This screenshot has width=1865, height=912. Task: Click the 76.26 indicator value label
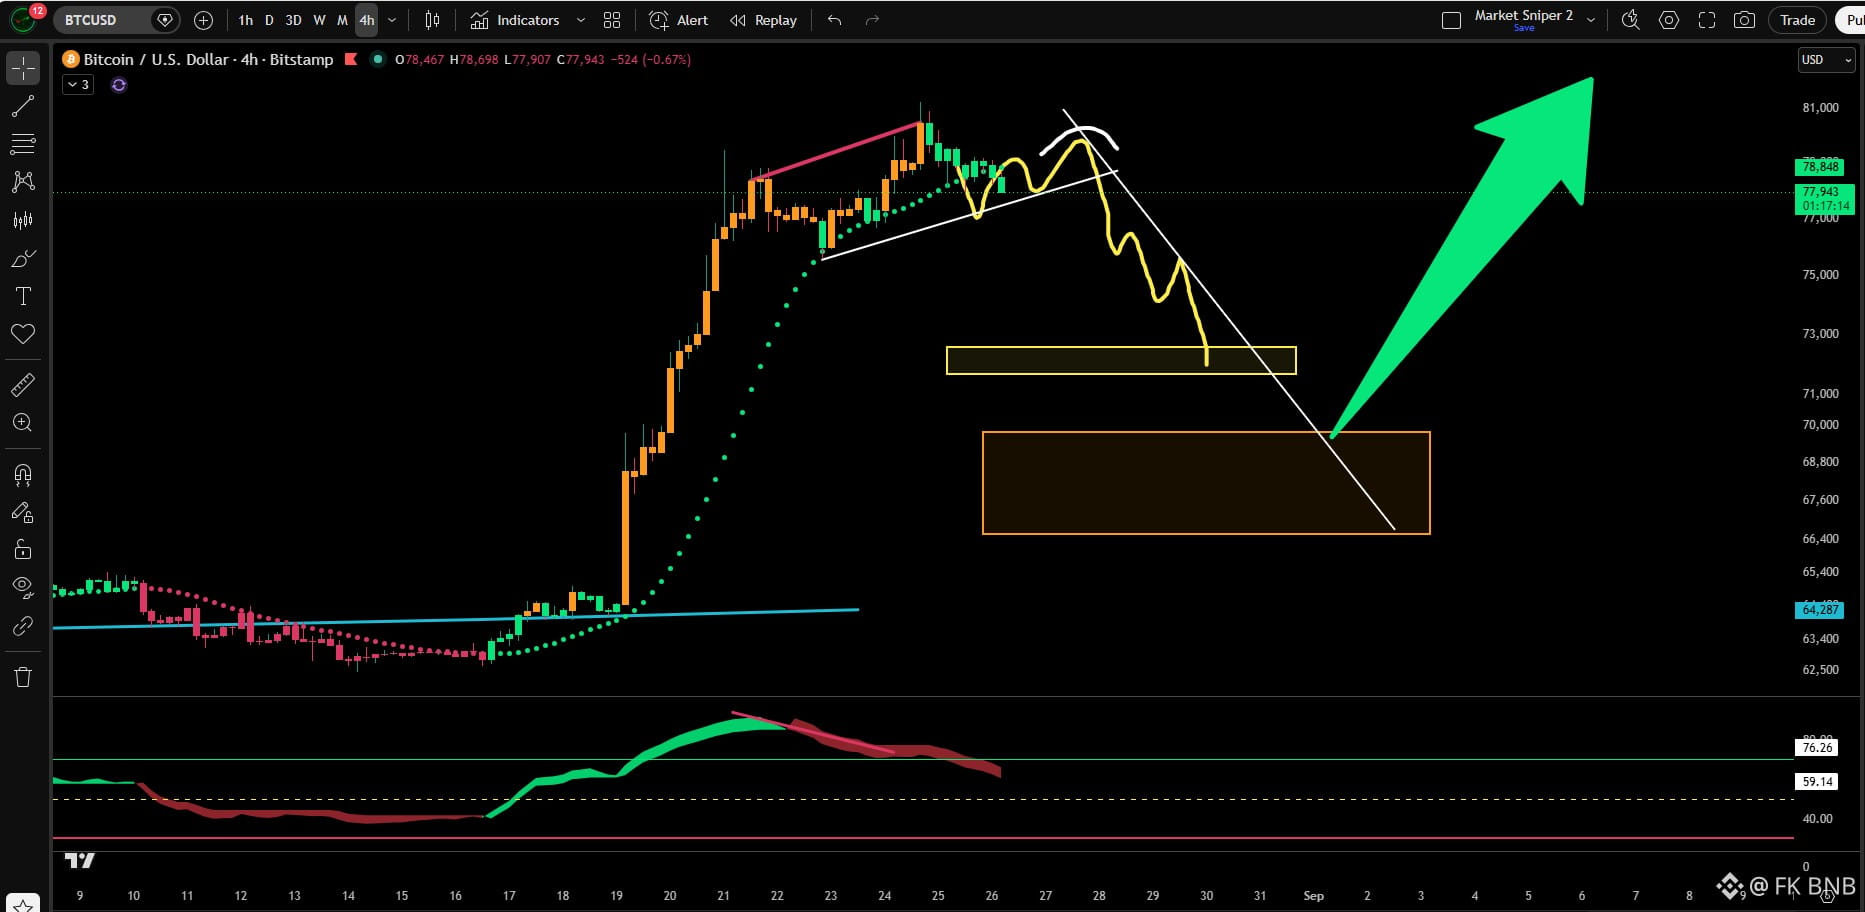(x=1817, y=747)
